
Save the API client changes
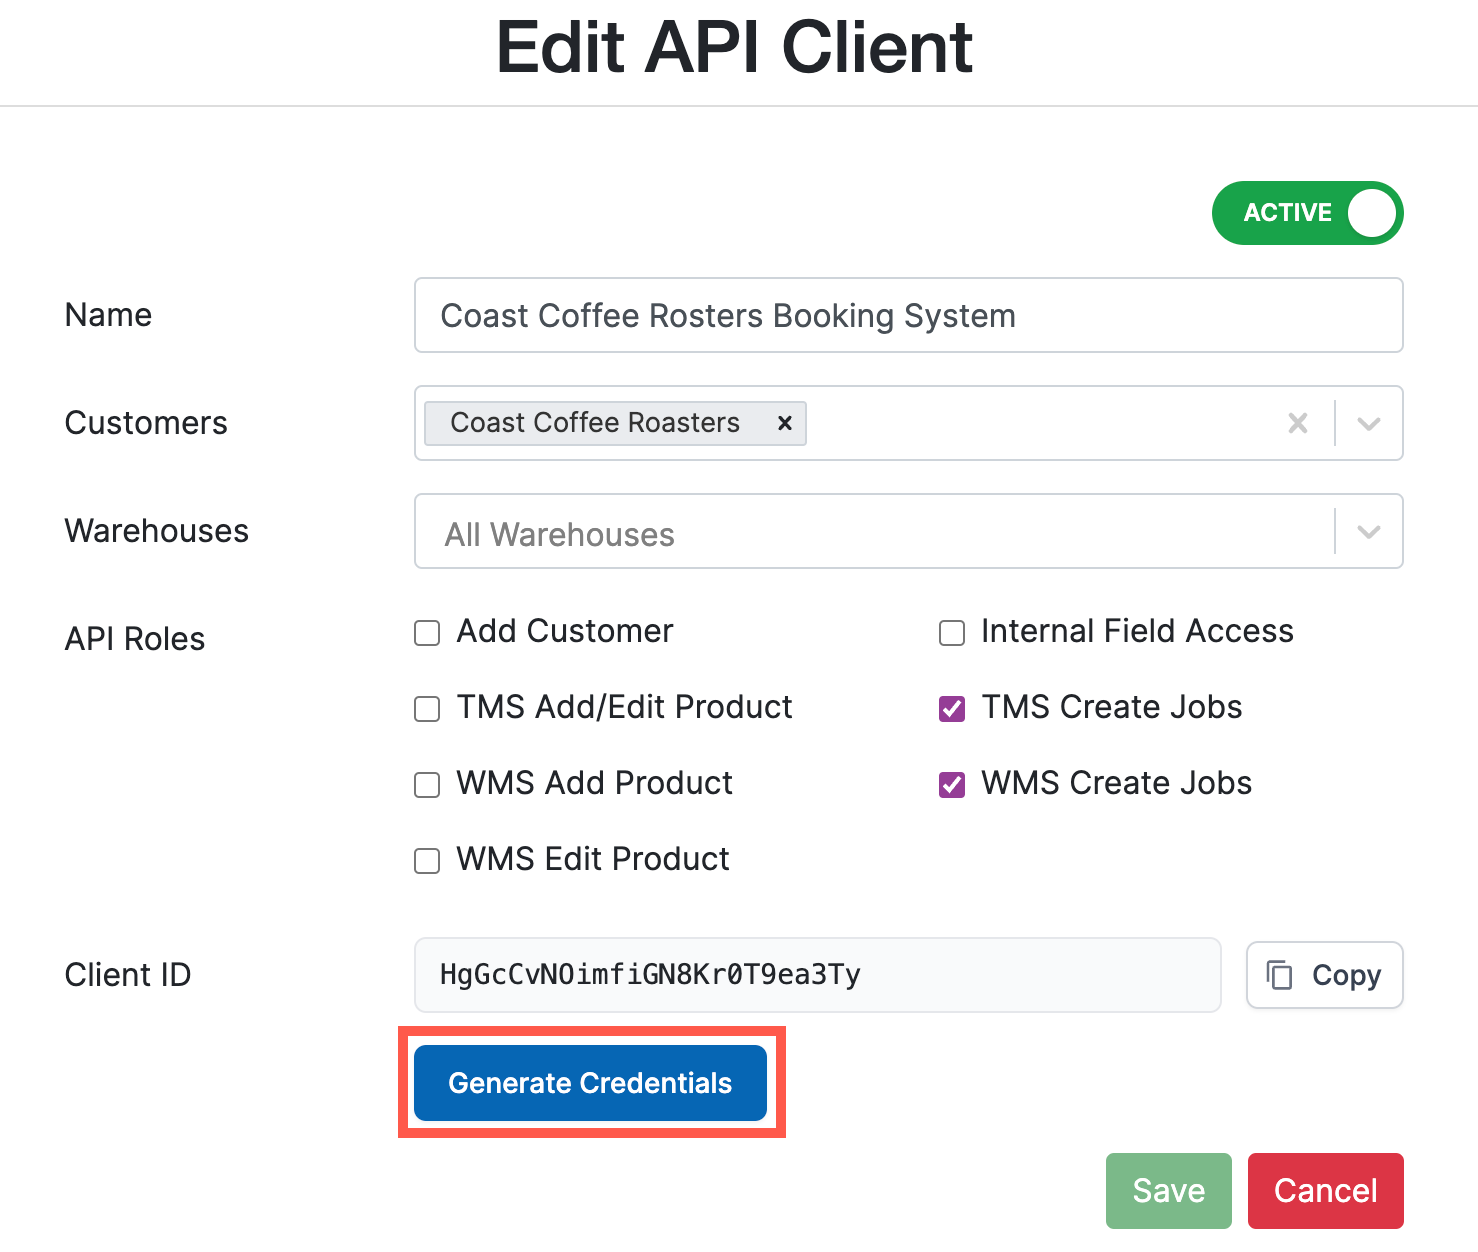pos(1168,1190)
